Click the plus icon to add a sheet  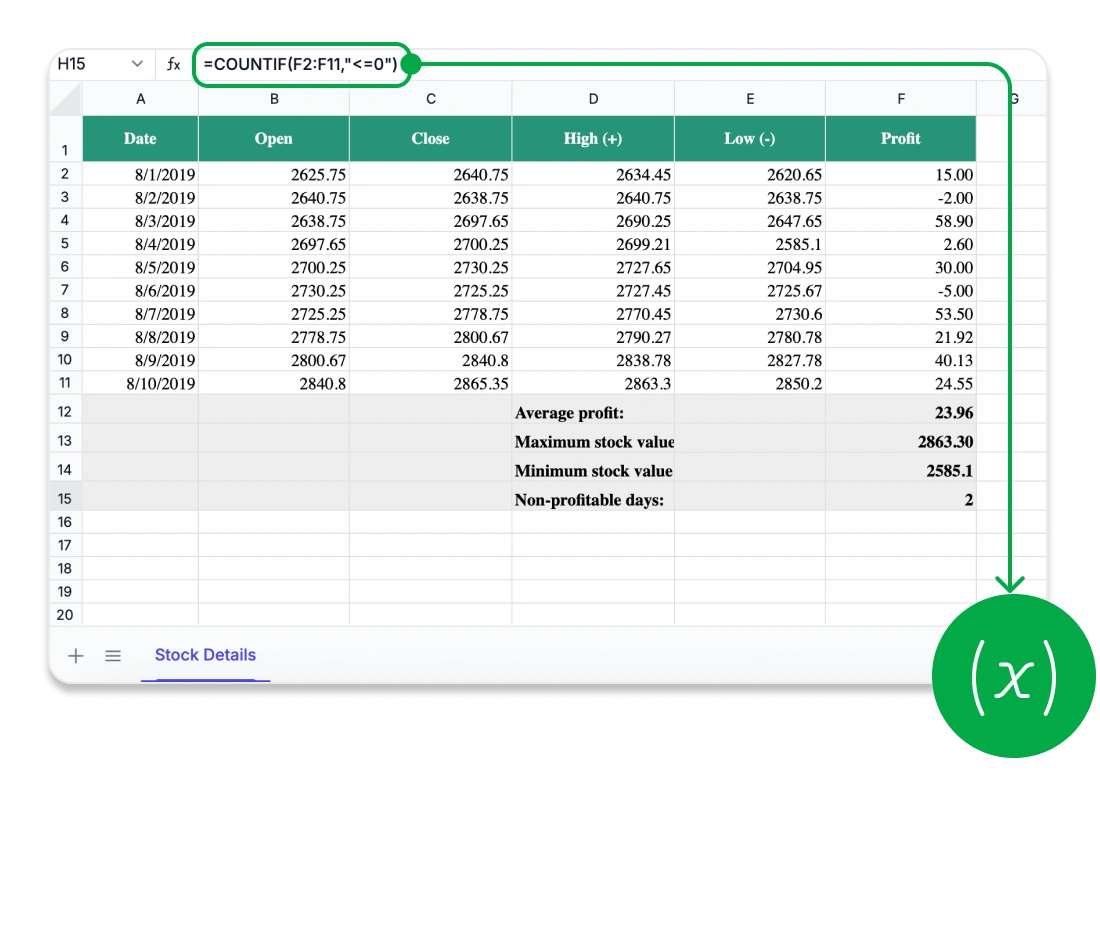77,655
